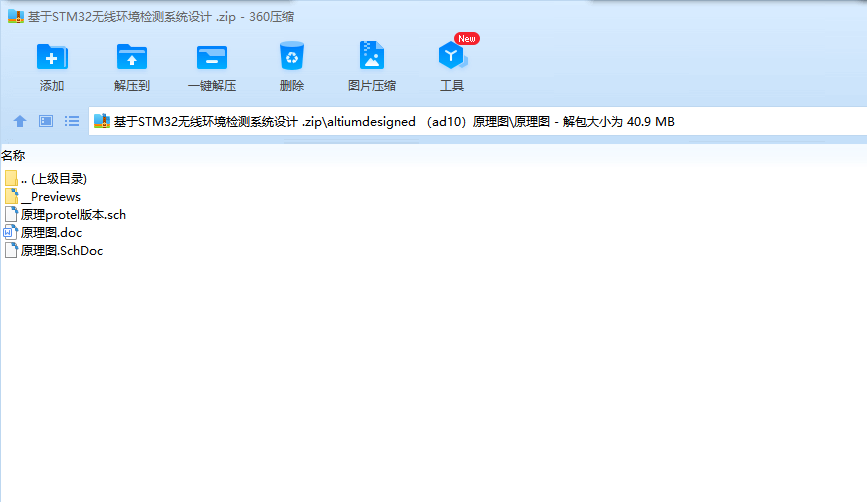Image resolution: width=867 pixels, height=502 pixels.
Task: Click the 360压缩 icon in the title bar
Action: [x=15, y=16]
